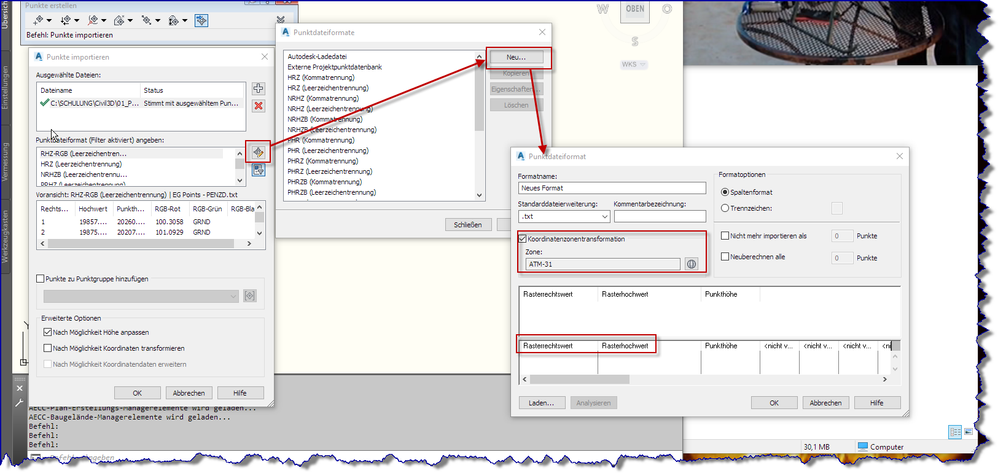This screenshot has height=473, width=998.
Task: Enable Punkte zu Punktgruppe hinzufügen checkbox
Action: click(x=41, y=278)
